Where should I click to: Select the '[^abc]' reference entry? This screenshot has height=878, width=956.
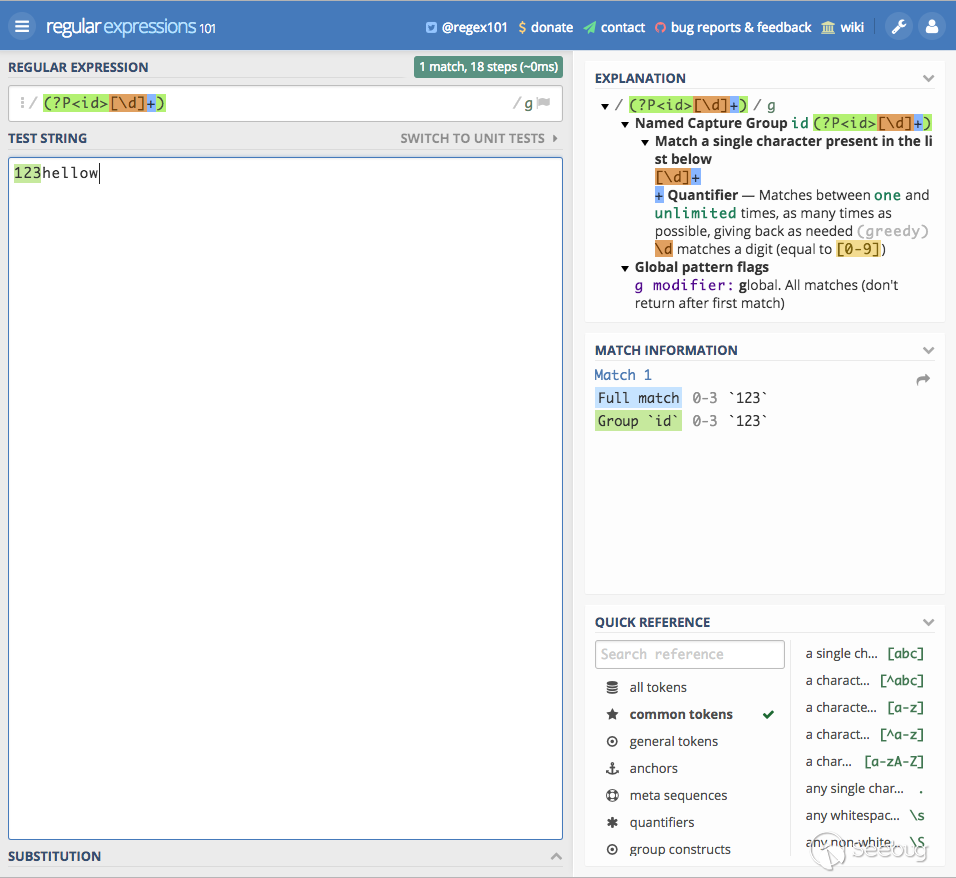click(x=865, y=680)
